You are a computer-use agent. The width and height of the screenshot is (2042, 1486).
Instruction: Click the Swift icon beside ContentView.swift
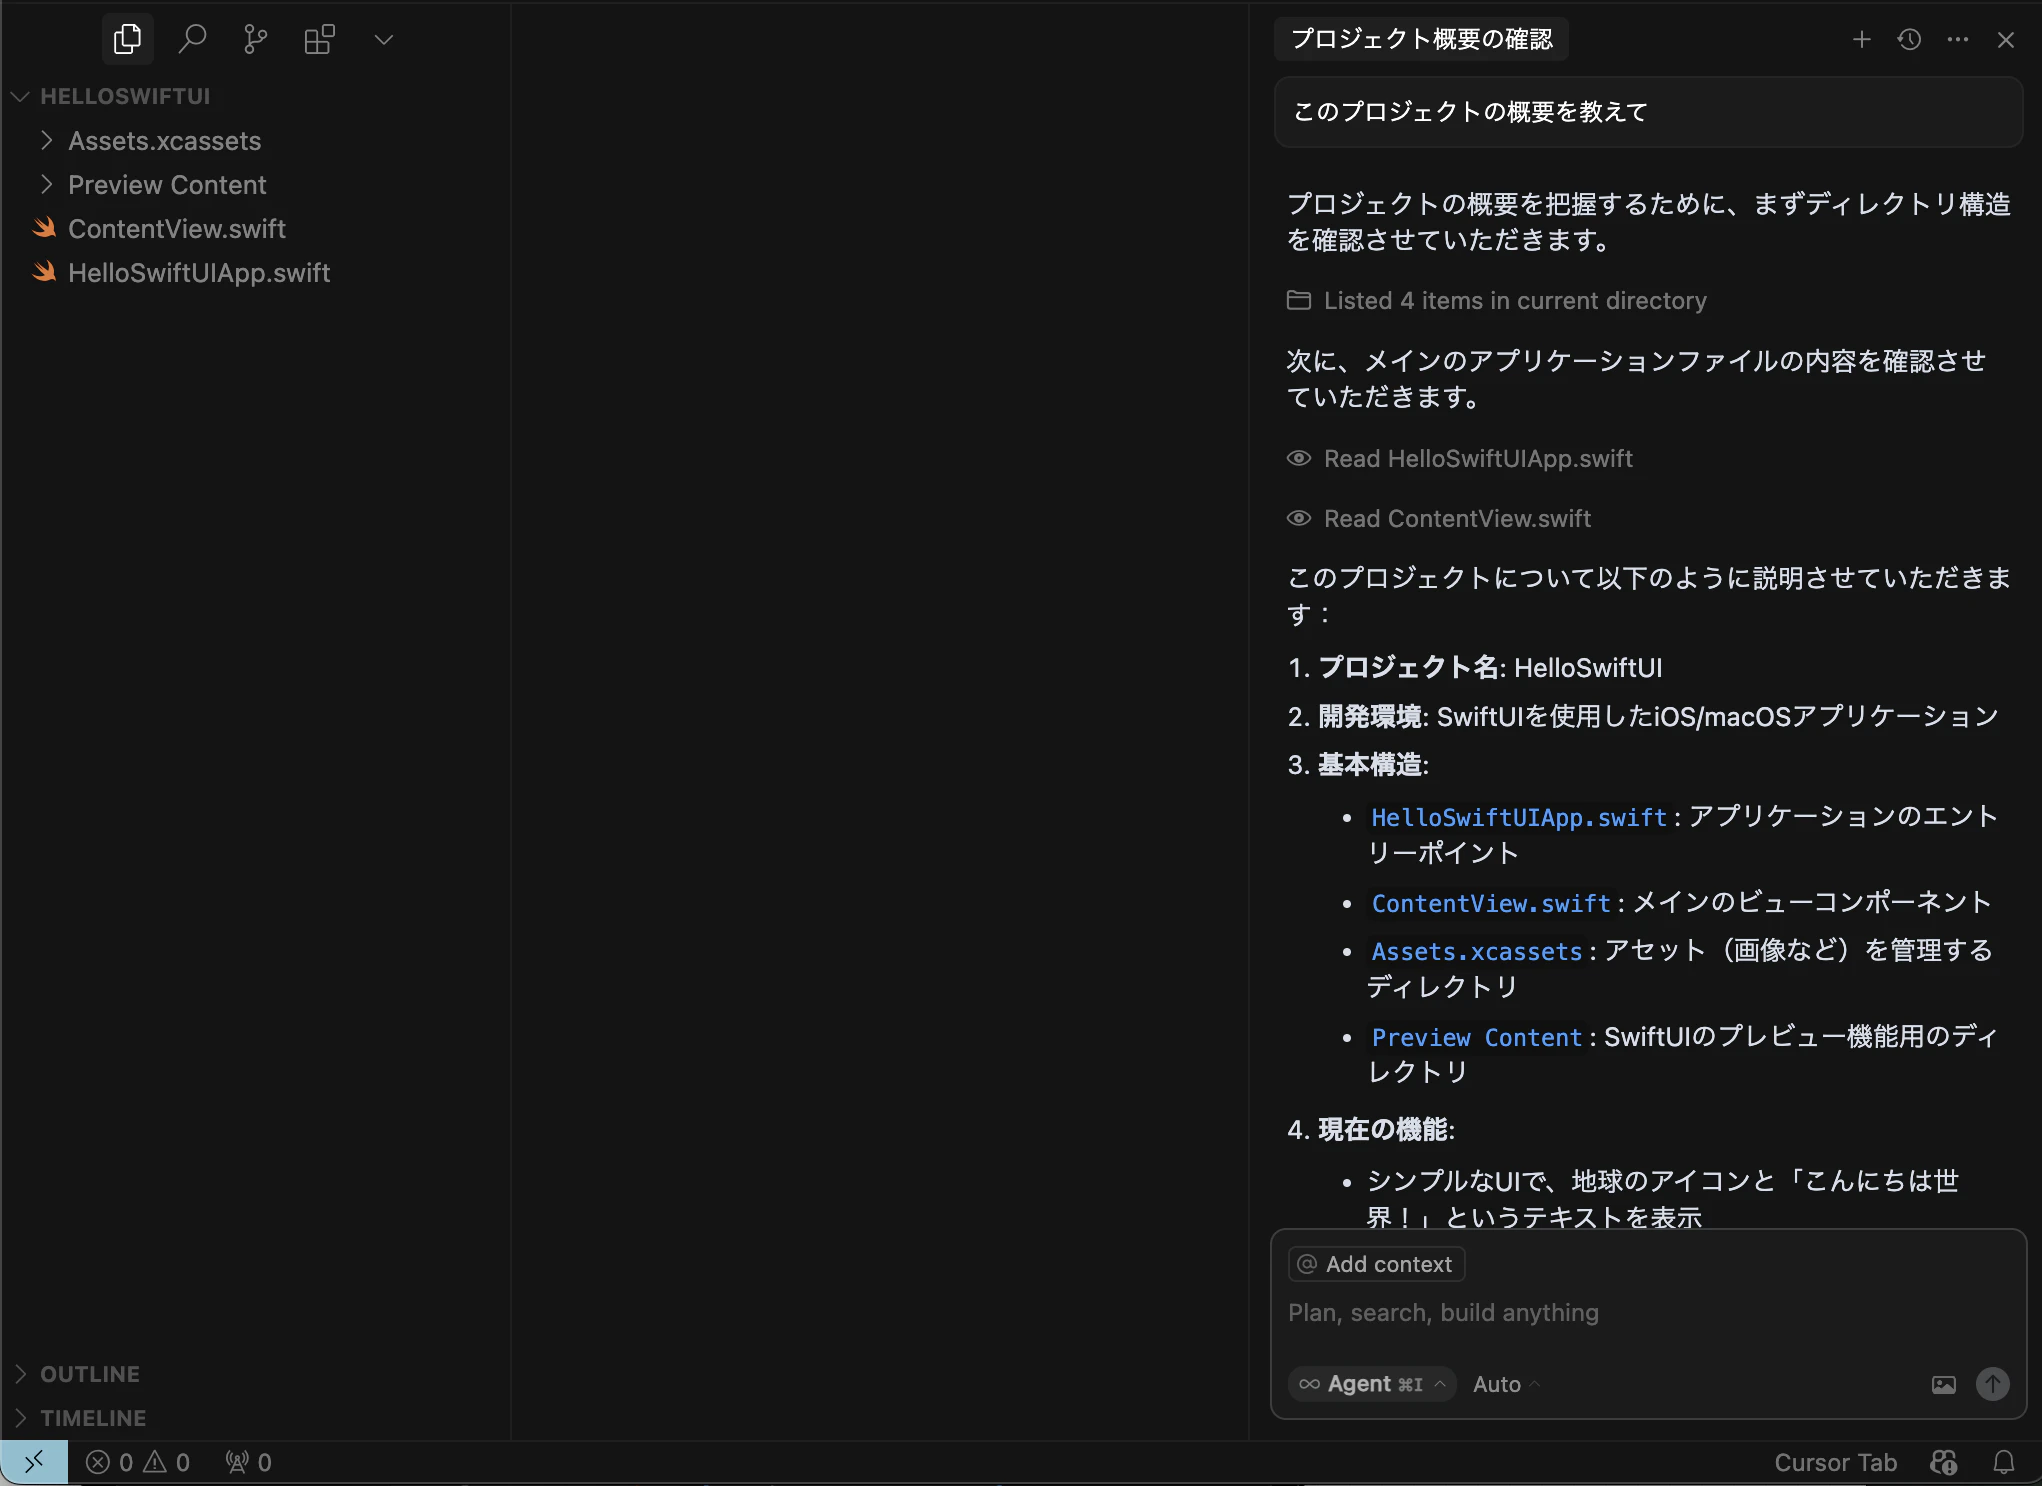(x=44, y=228)
